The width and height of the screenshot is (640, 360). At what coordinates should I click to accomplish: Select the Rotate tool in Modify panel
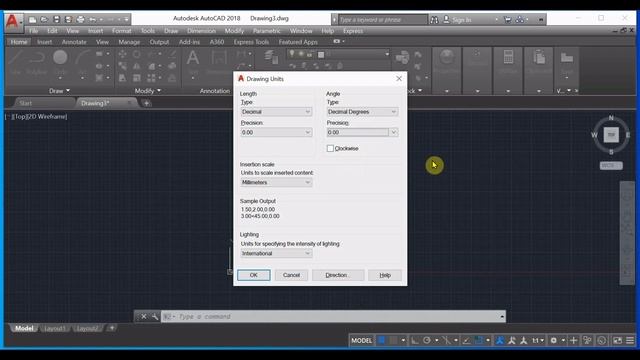[137, 54]
